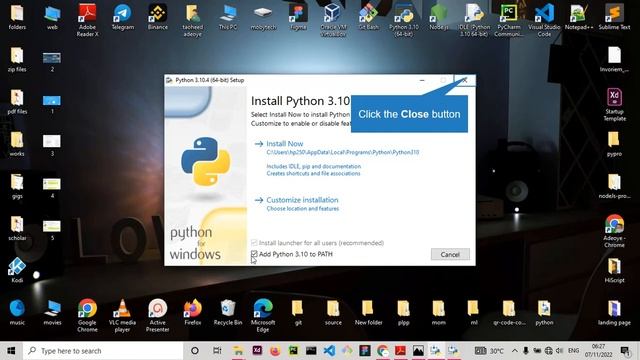The width and height of the screenshot is (640, 360).
Task: Select the mobytech drive icon
Action: pyautogui.click(x=263, y=17)
